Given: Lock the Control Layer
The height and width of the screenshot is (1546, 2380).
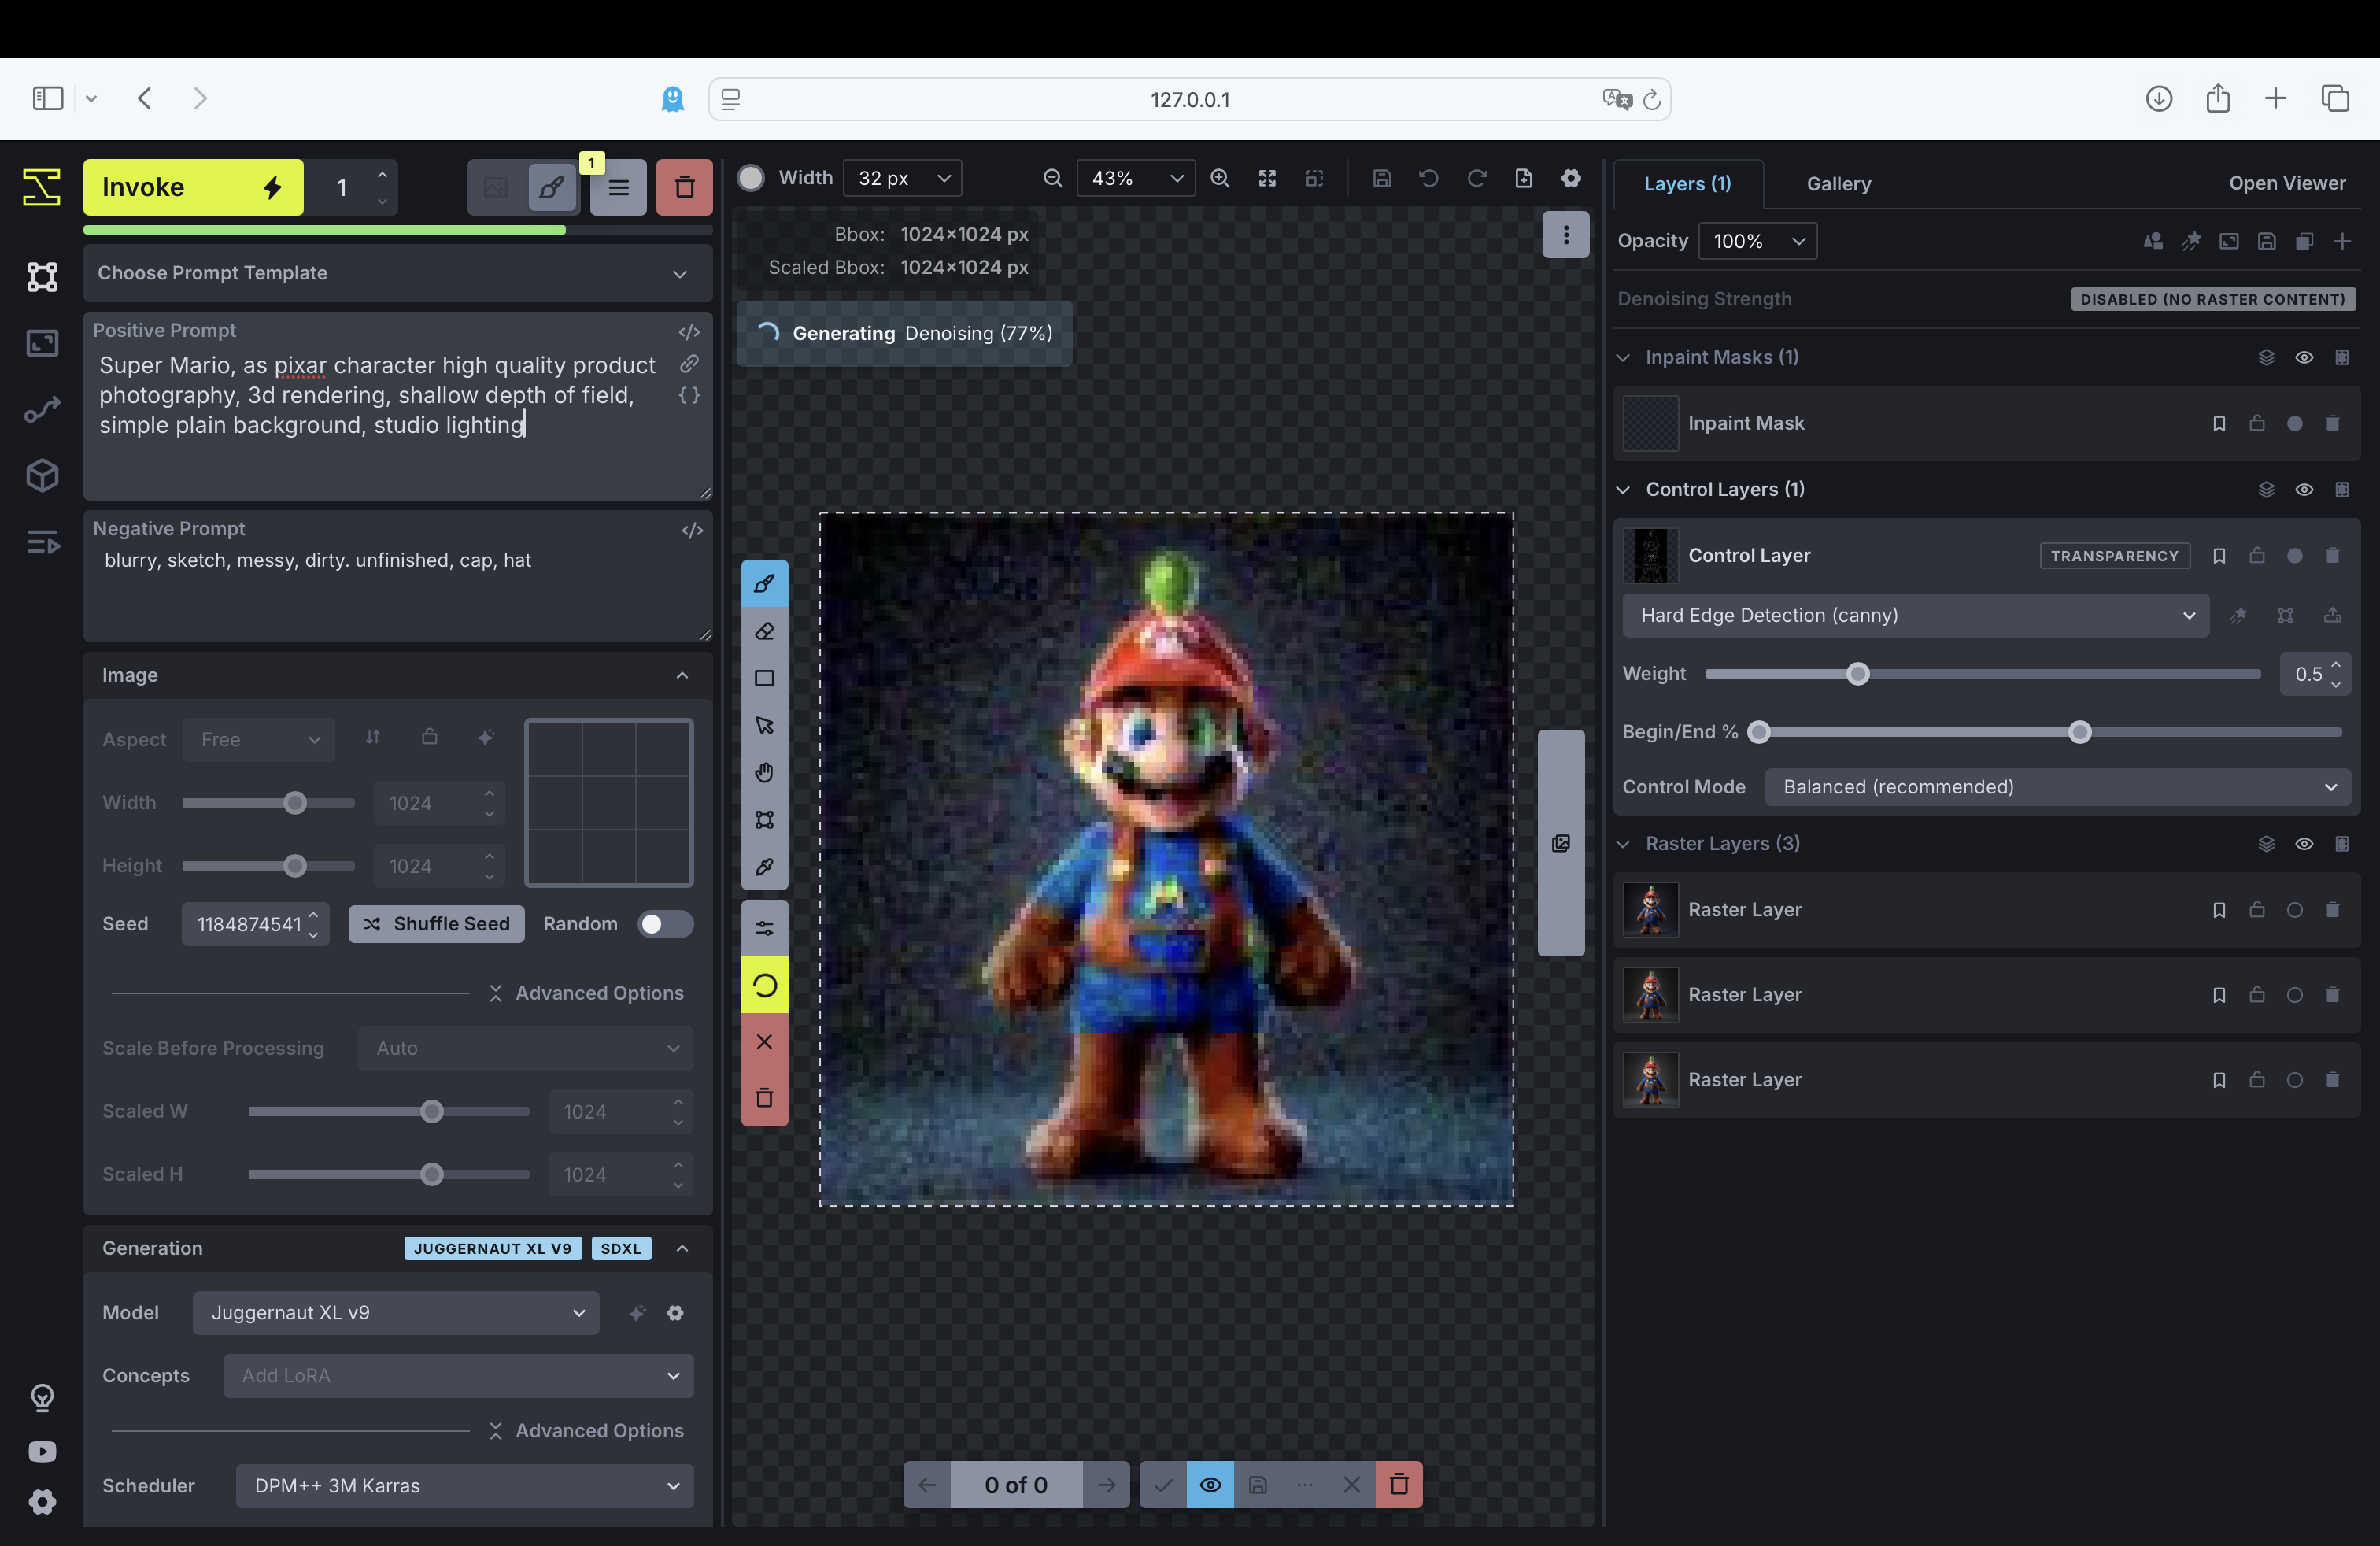Looking at the screenshot, I should pos(2256,555).
